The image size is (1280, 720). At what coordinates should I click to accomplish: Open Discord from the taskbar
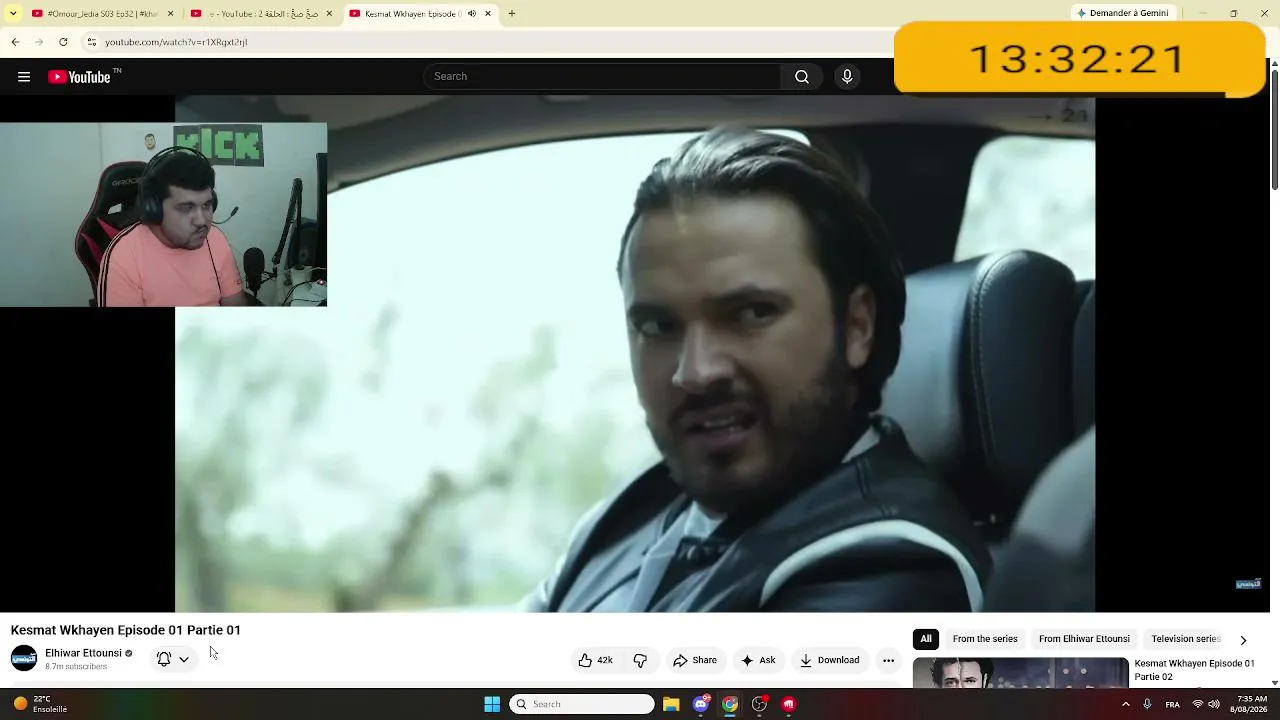point(701,704)
